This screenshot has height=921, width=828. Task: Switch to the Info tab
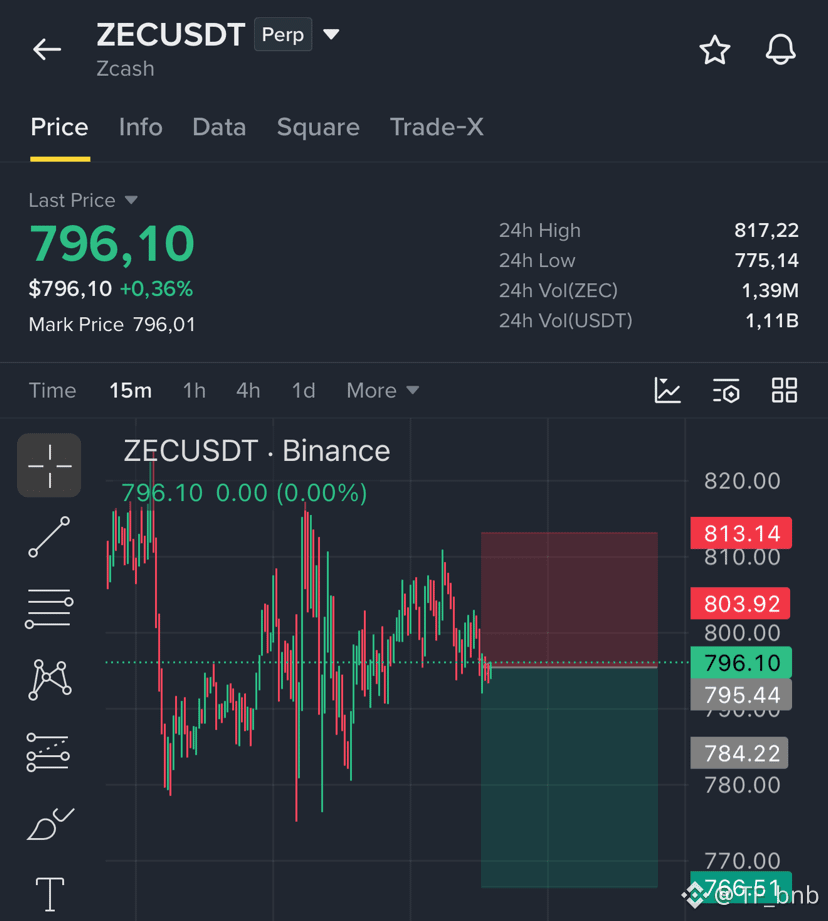[140, 127]
